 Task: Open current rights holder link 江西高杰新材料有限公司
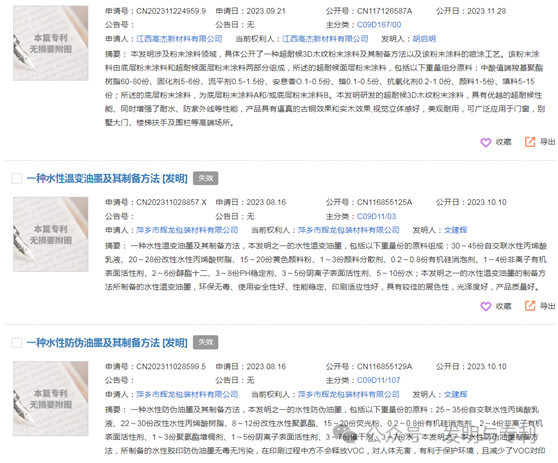(325, 39)
